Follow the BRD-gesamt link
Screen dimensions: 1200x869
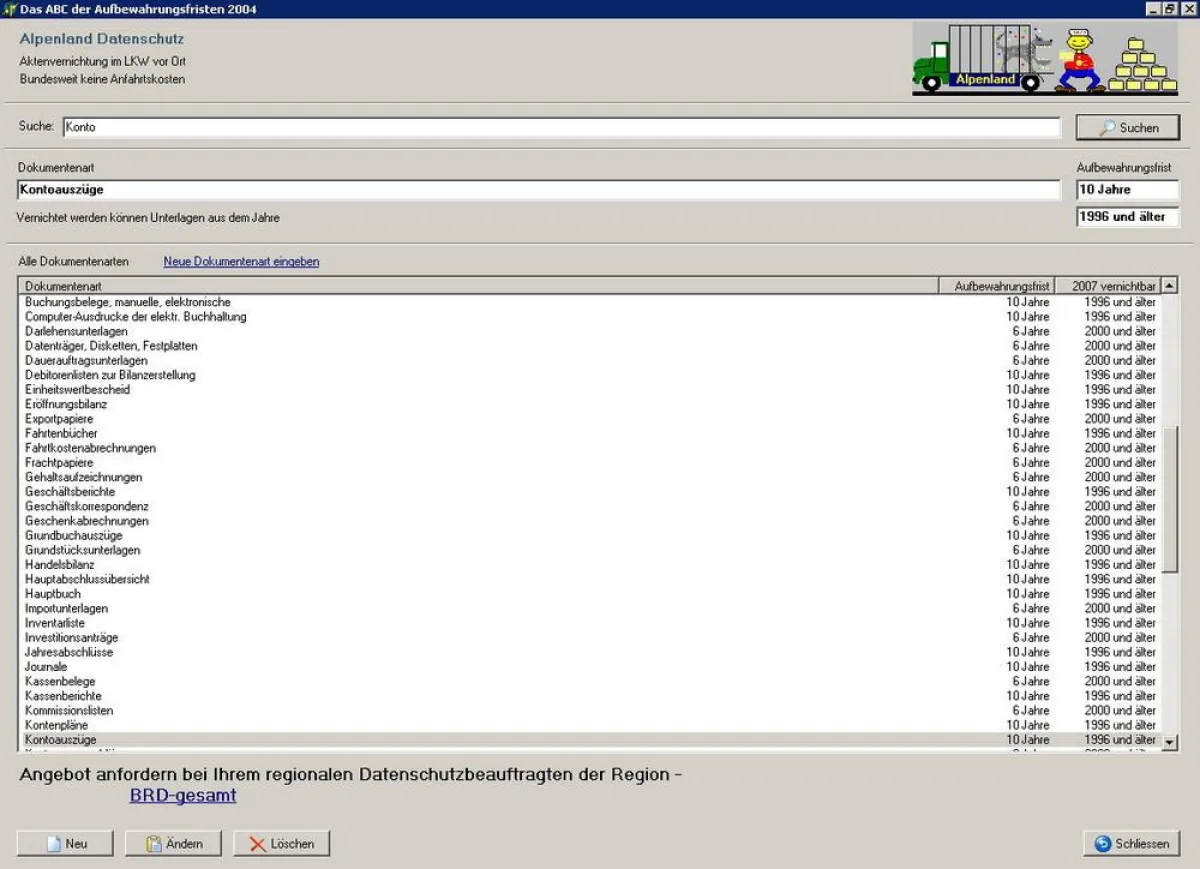[x=182, y=794]
